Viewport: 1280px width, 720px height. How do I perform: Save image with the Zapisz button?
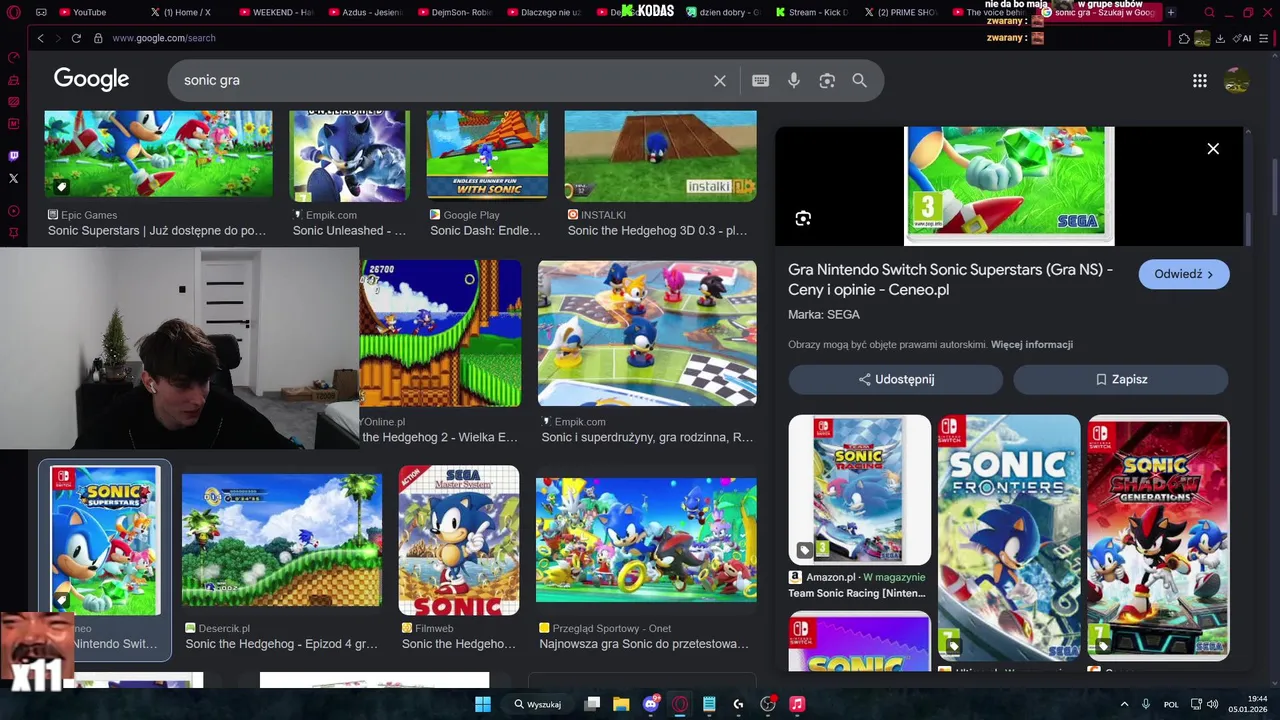pyautogui.click(x=1121, y=379)
